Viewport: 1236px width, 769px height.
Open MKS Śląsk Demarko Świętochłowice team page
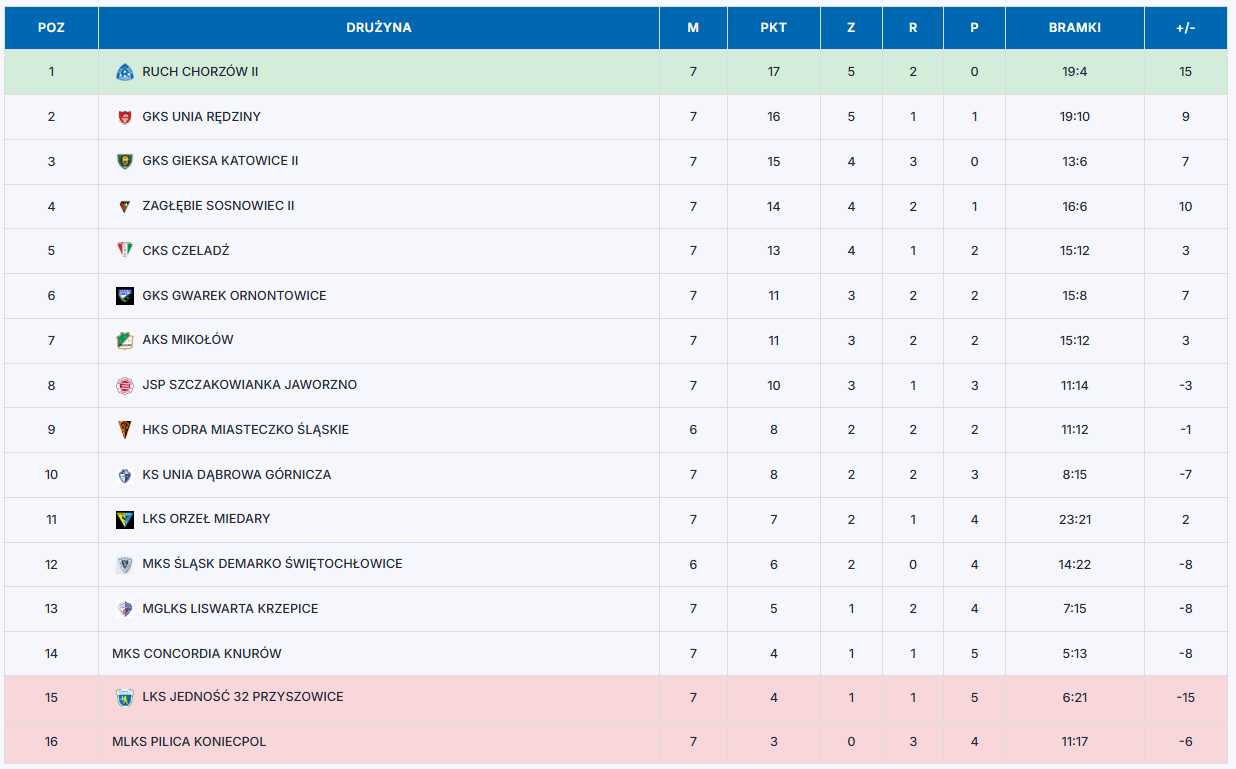(x=272, y=564)
